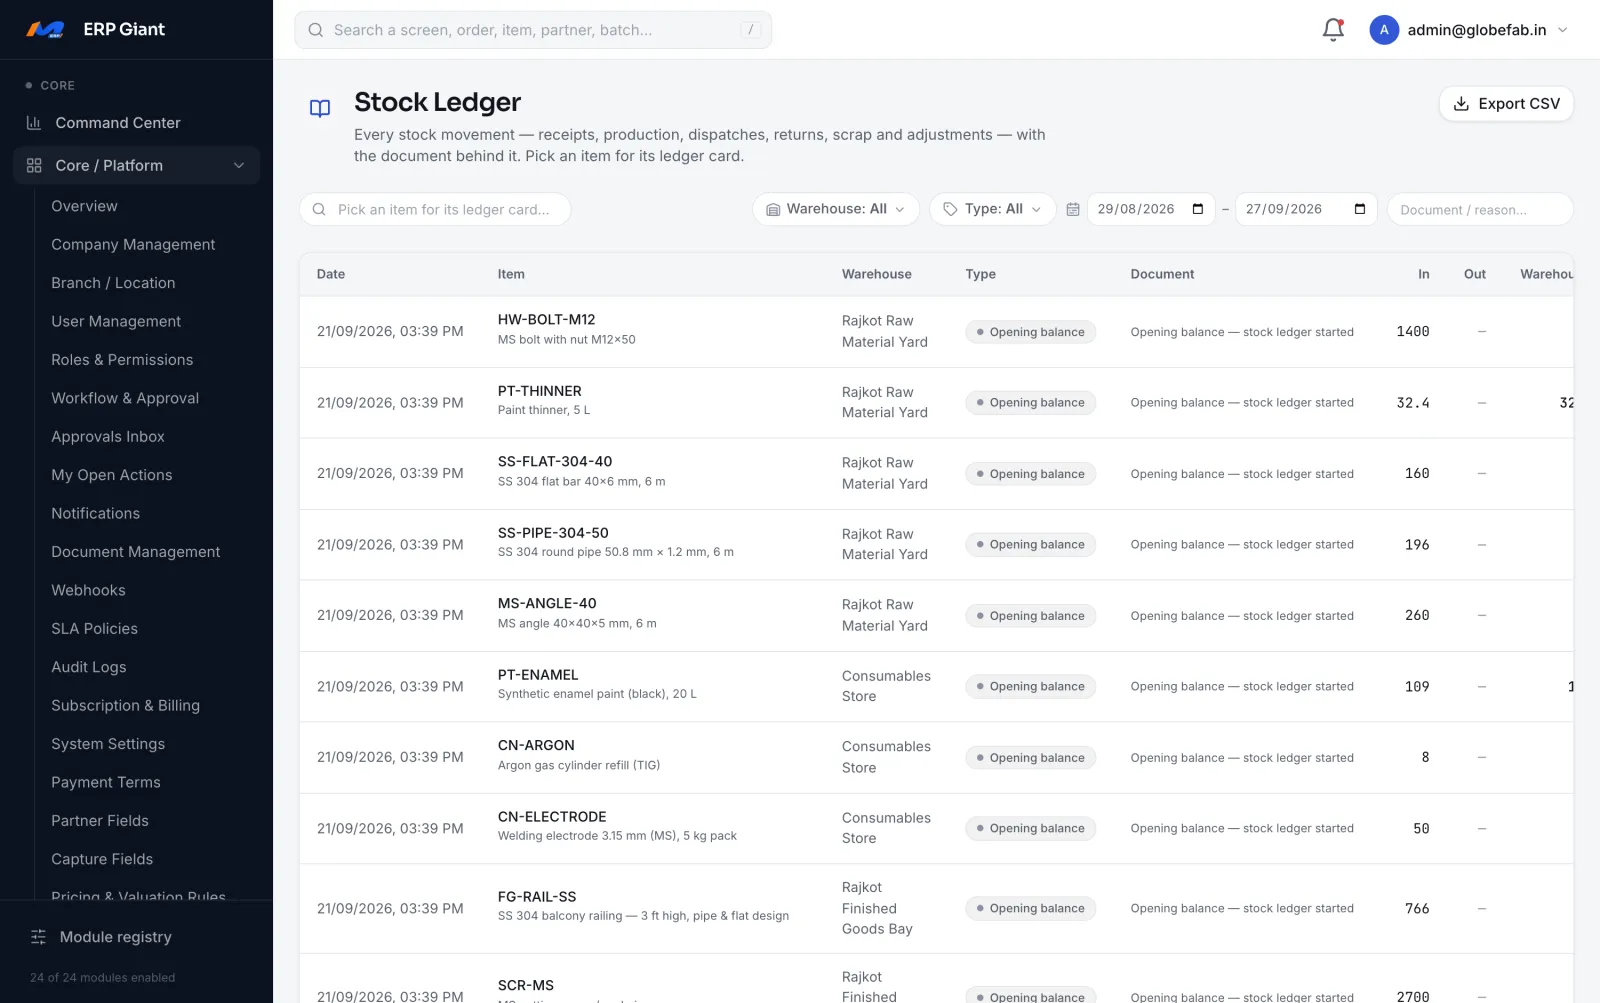Open SLA Policies page
This screenshot has height=1003, width=1600.
click(95, 629)
